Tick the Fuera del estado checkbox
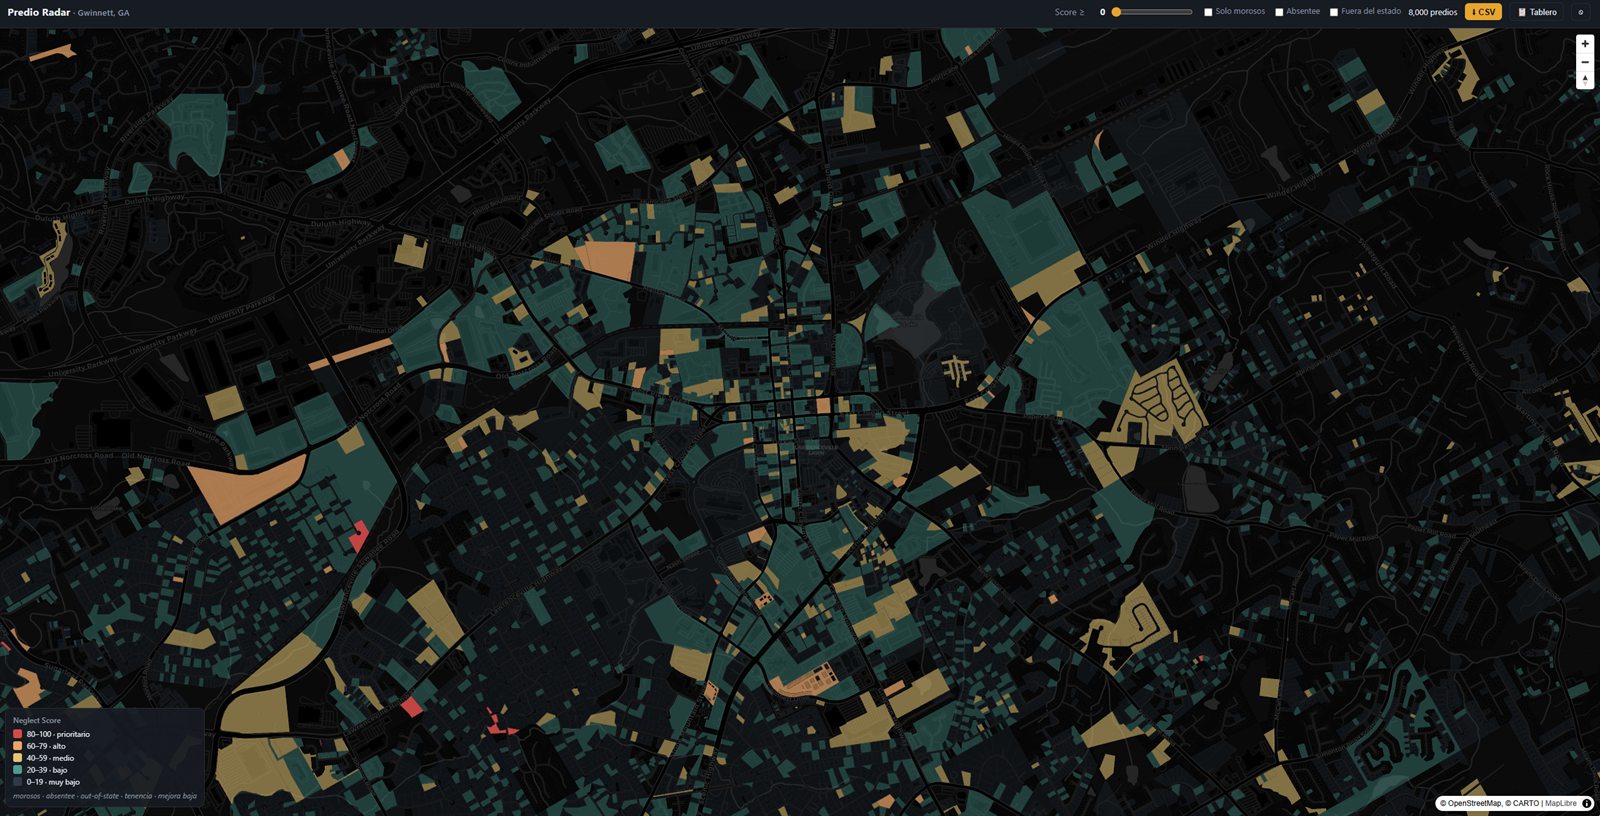The height and width of the screenshot is (816, 1600). tap(1334, 12)
